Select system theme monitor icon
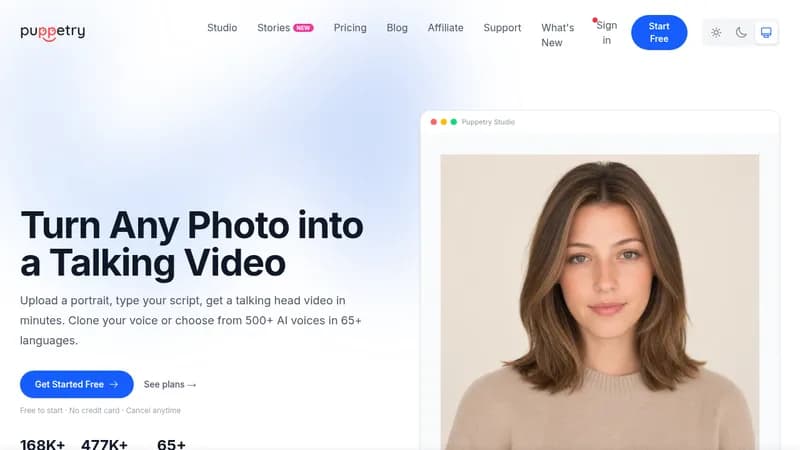Screen dimensions: 800x450 pyautogui.click(x=766, y=33)
